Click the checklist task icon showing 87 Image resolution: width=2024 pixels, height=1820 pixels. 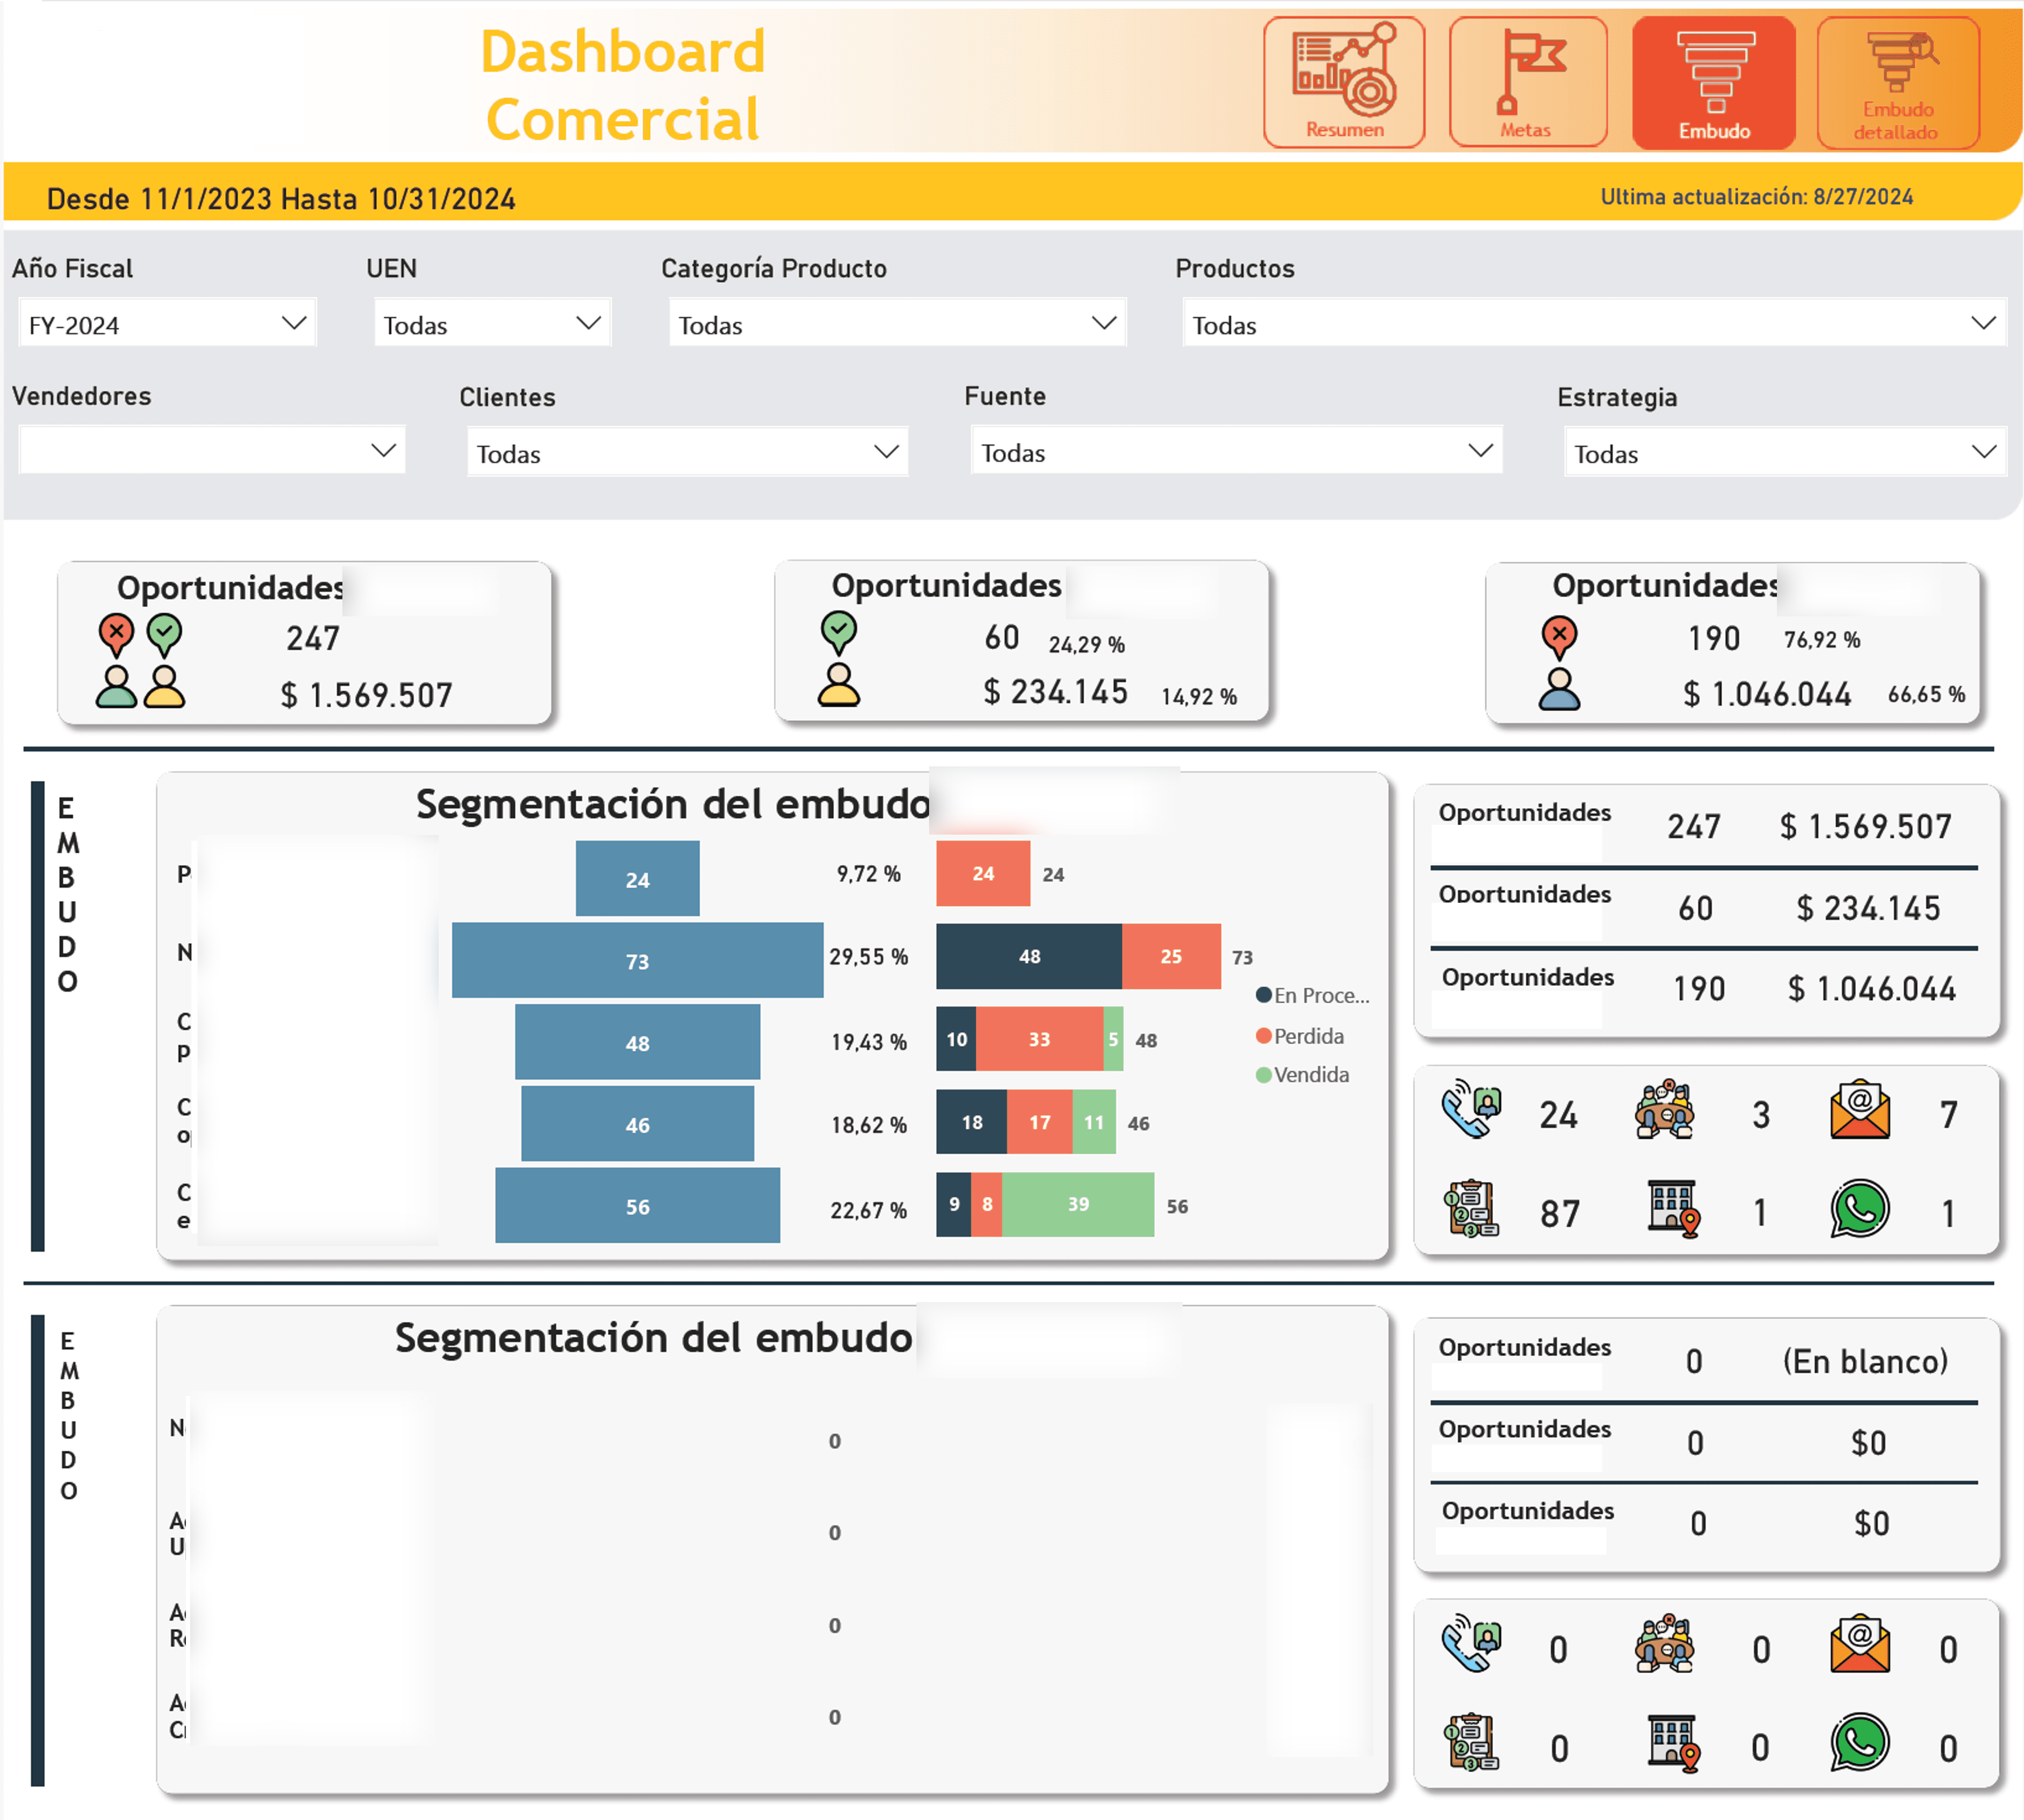pos(1471,1209)
